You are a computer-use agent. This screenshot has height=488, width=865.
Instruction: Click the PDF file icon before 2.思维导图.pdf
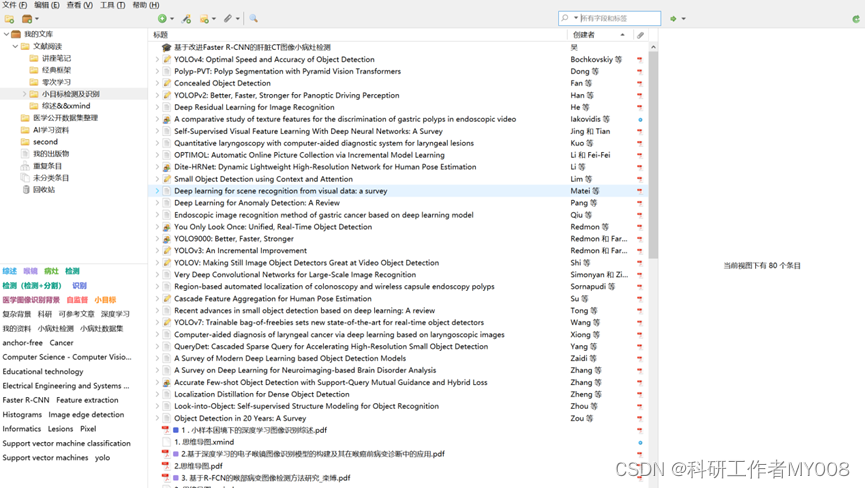tap(165, 466)
